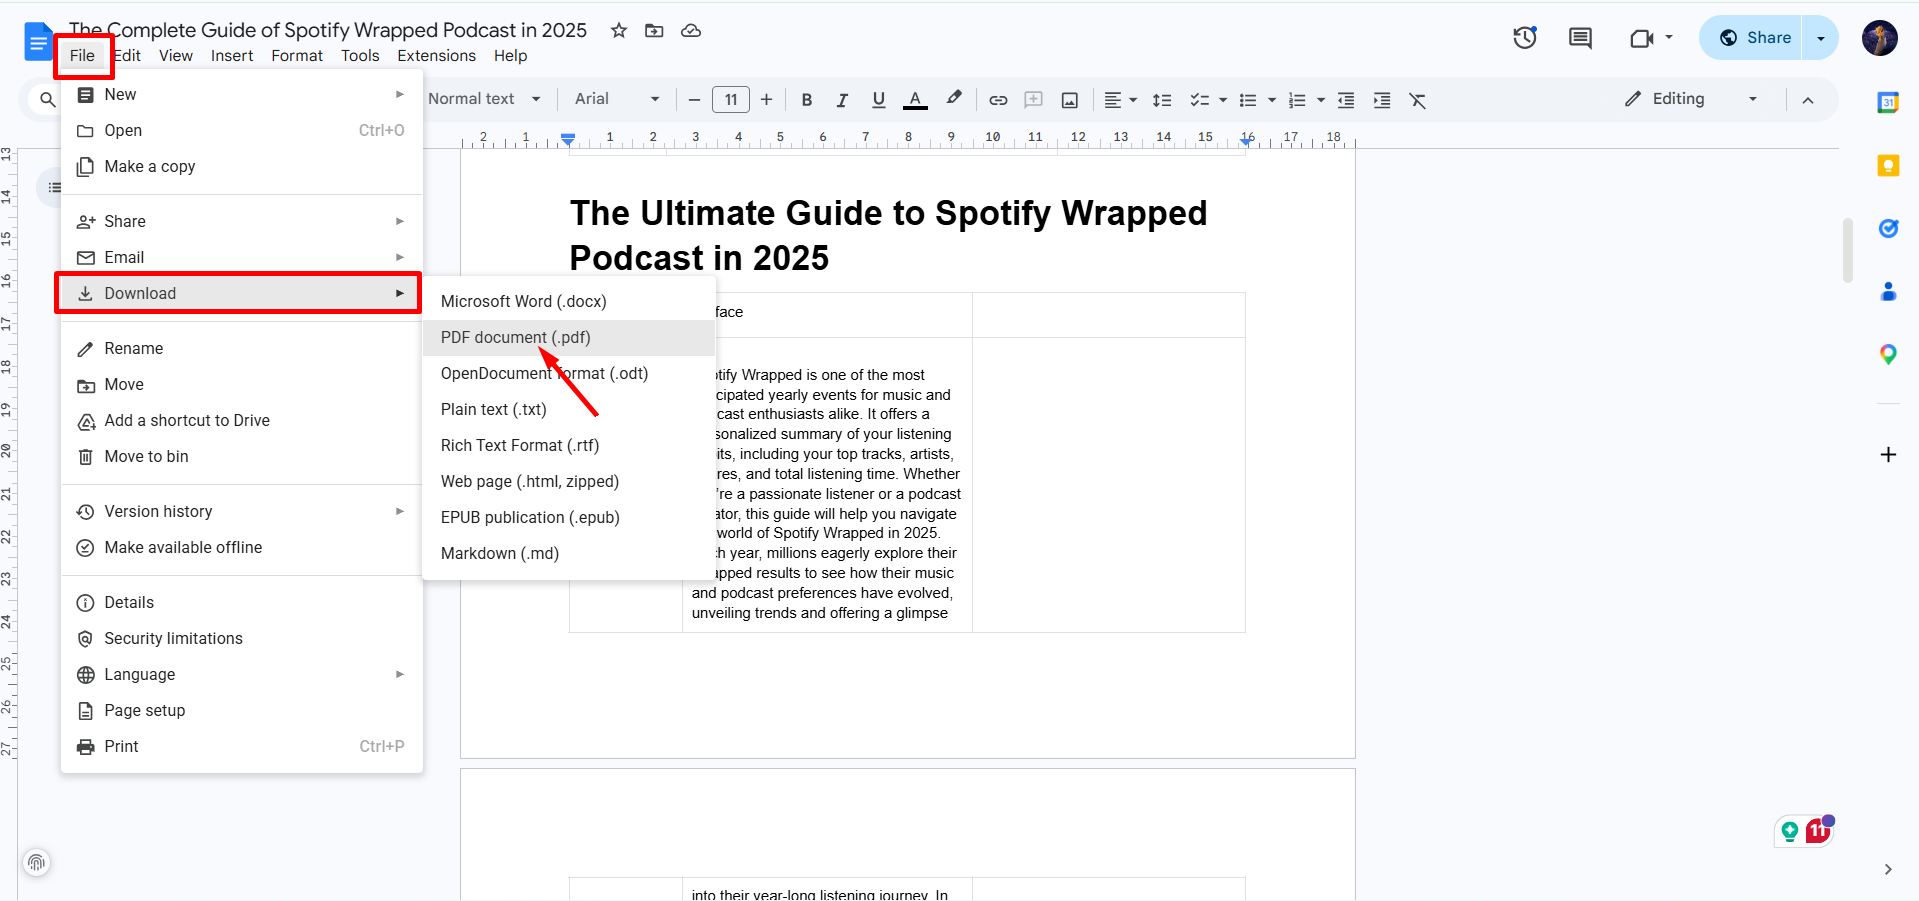Check the cloud save status icon
The height and width of the screenshot is (901, 1919).
691,30
